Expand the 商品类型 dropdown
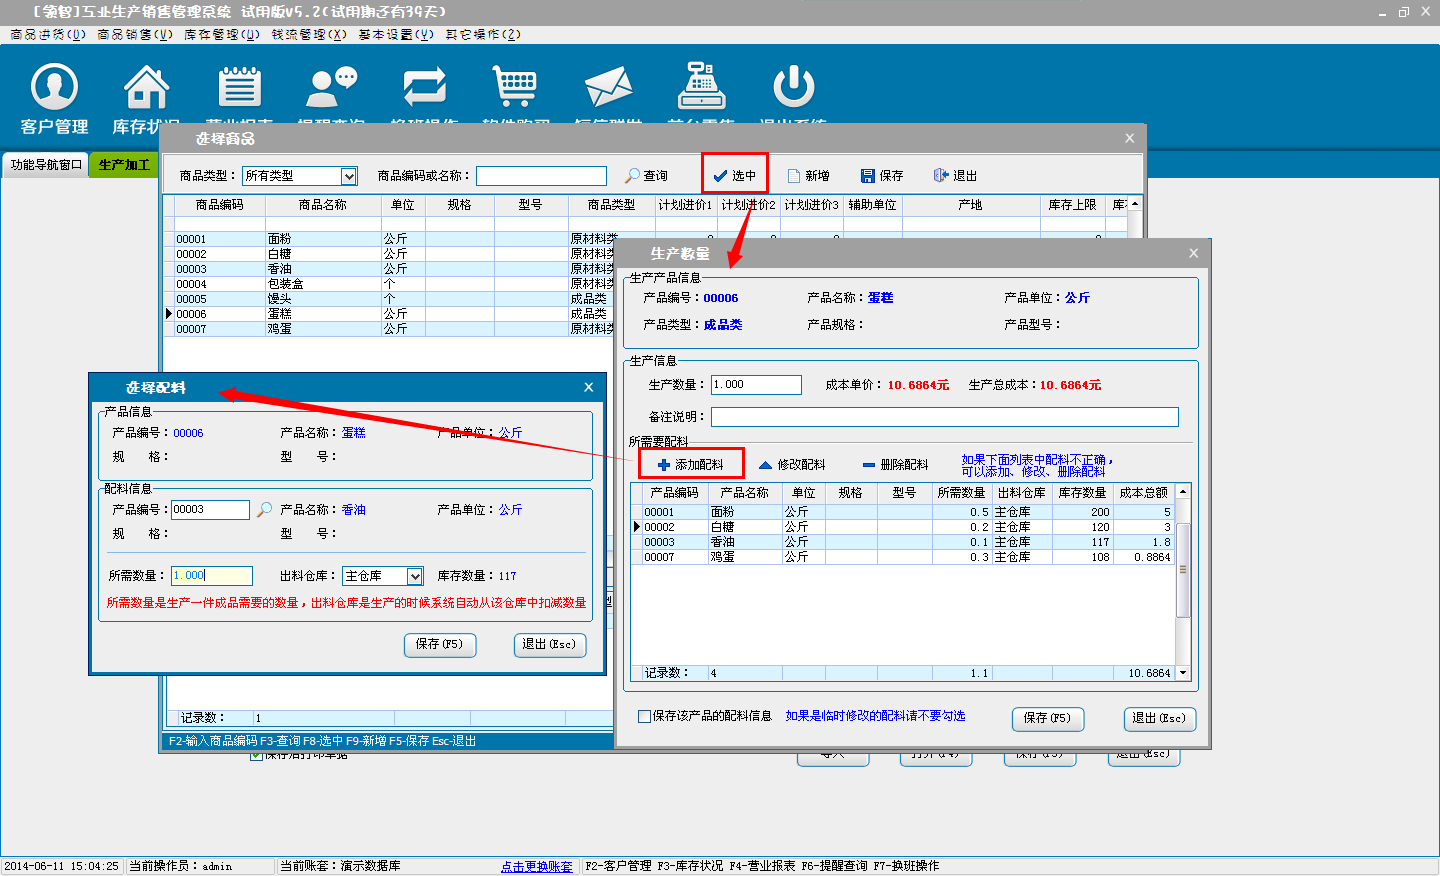The image size is (1440, 876). (349, 176)
